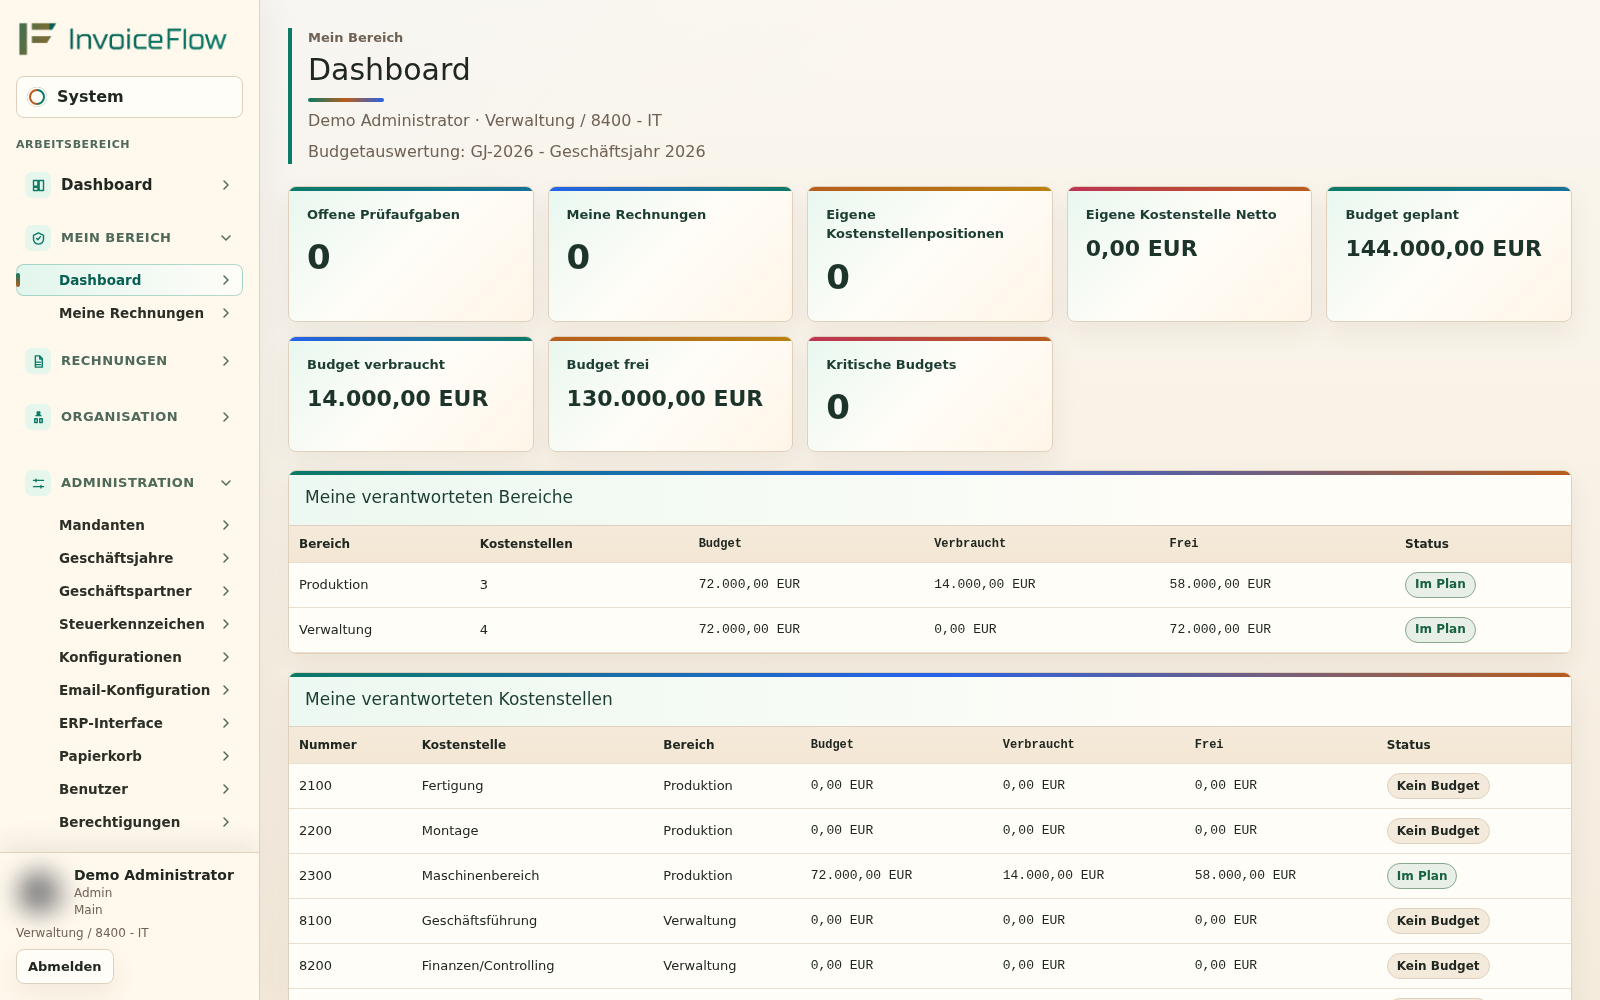The image size is (1600, 1000).
Task: Open Meine Rechnungen in sidebar
Action: click(x=129, y=313)
